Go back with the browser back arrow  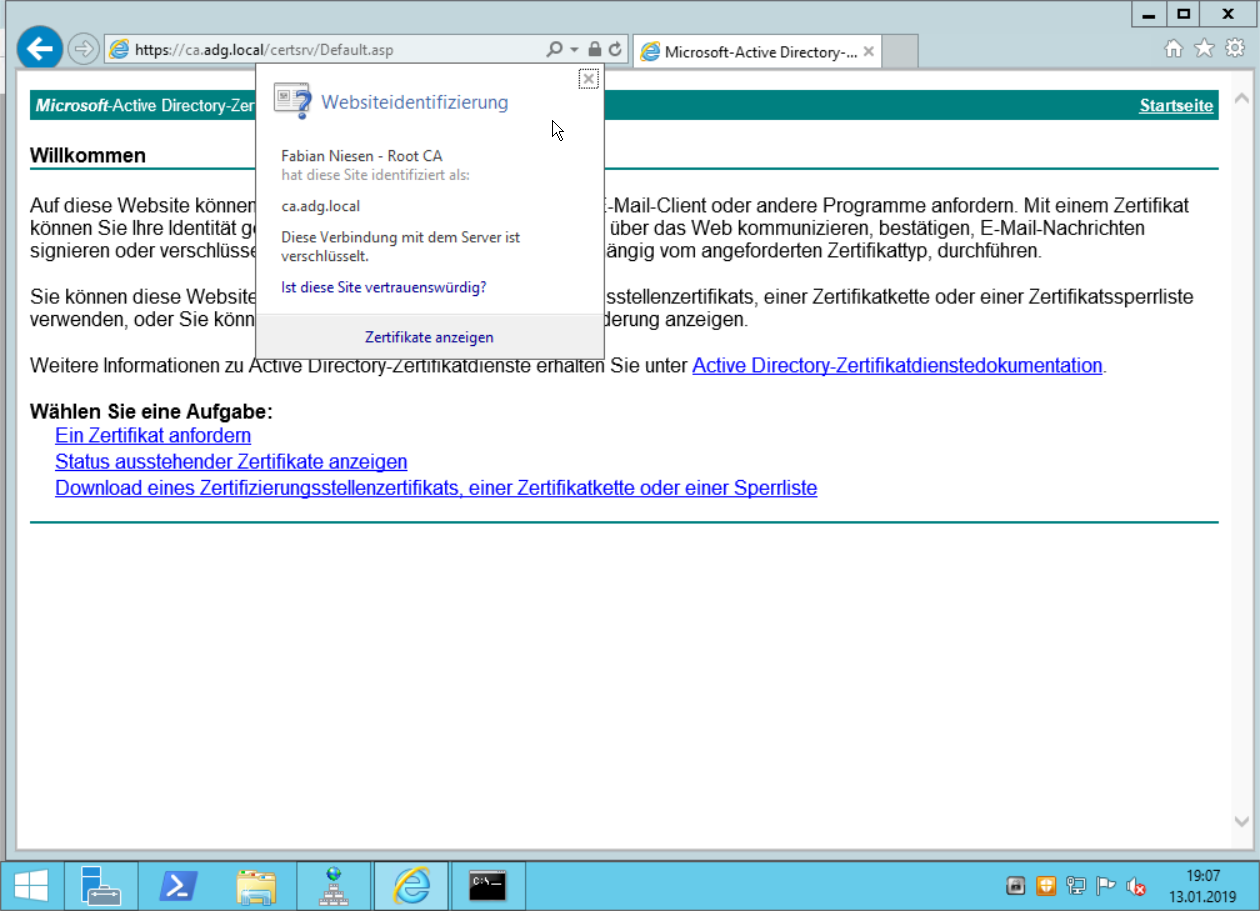[40, 48]
